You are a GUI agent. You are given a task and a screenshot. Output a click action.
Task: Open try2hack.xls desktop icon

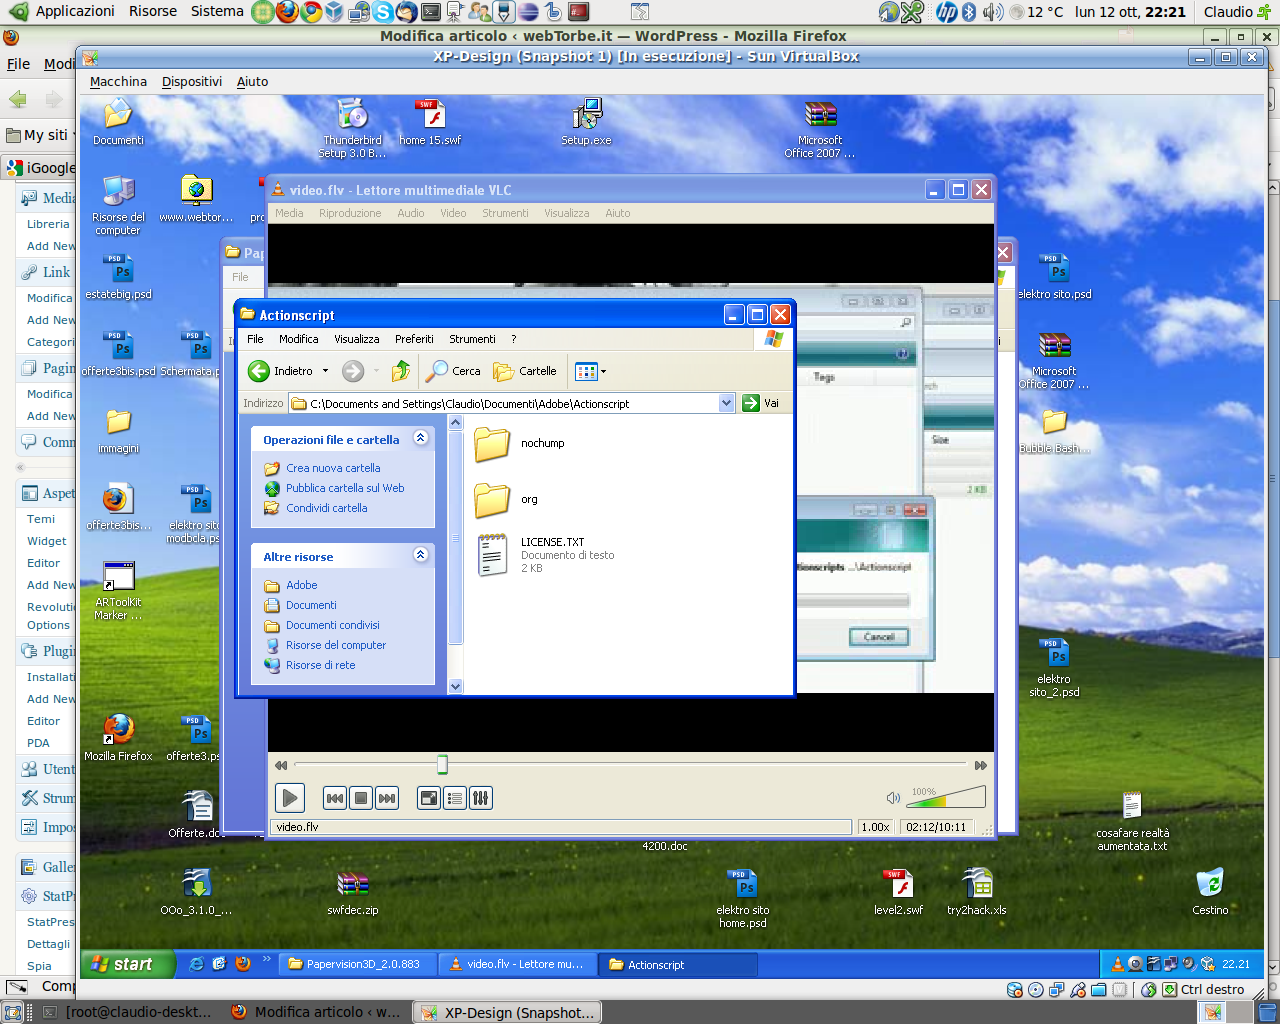(977, 891)
